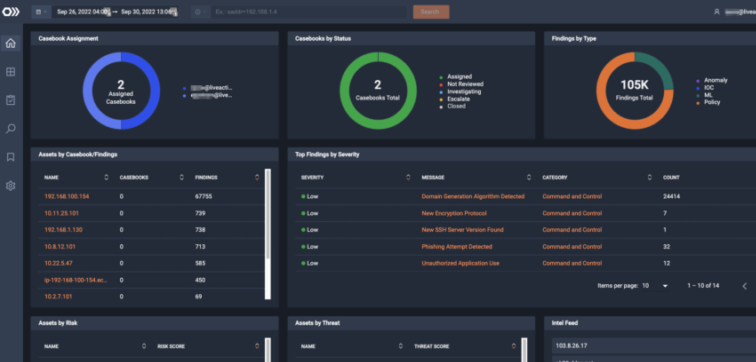Open New SSH Server Version Found finding

point(462,230)
